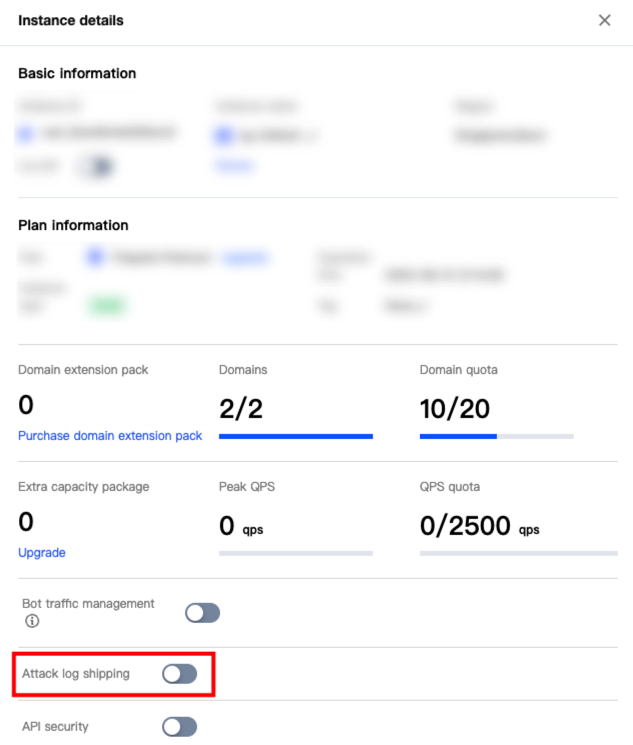Viewport: 633px width, 745px height.
Task: Click the Domain extension pack count
Action: pos(26,405)
